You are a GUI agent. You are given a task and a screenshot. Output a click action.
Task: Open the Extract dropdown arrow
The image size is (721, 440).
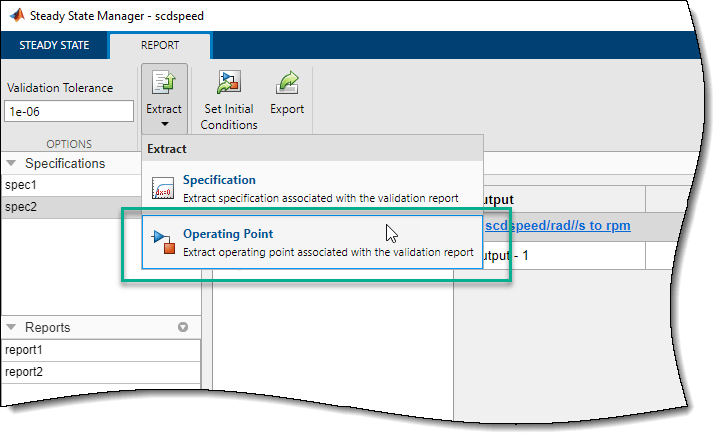click(163, 126)
